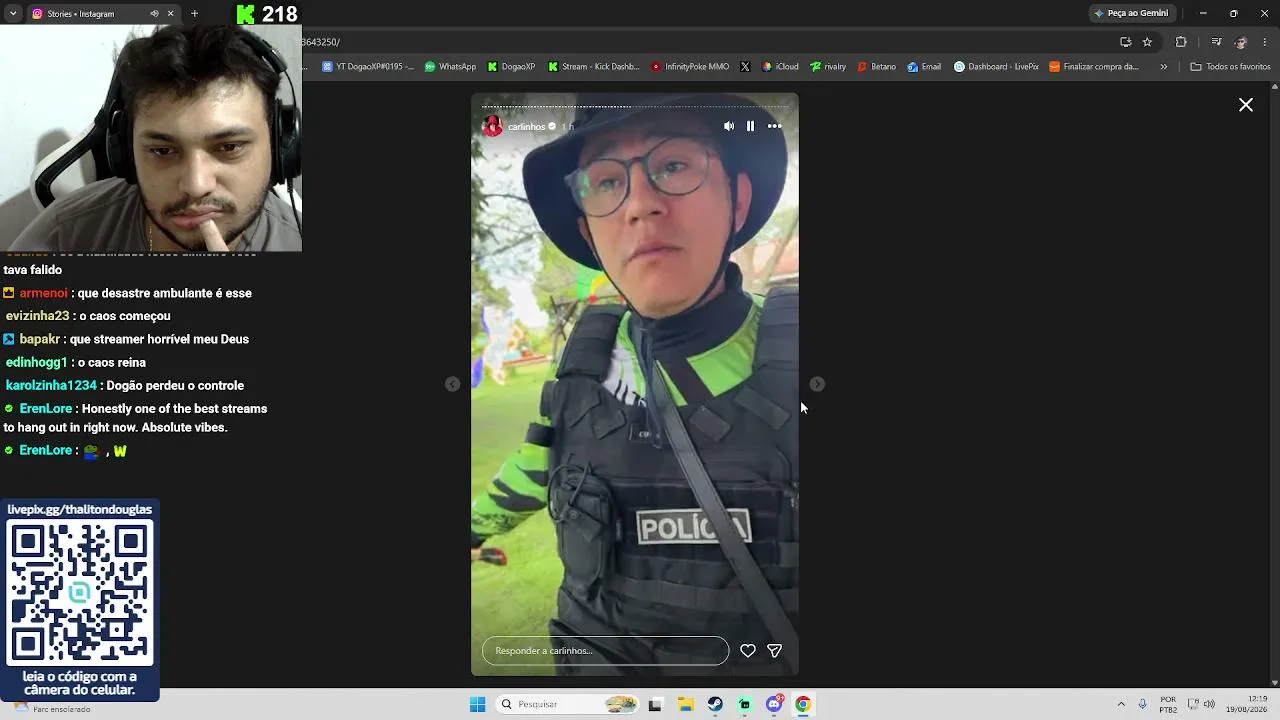Install app icon in address bar
Screen dimensions: 1280x720
tap(1125, 42)
